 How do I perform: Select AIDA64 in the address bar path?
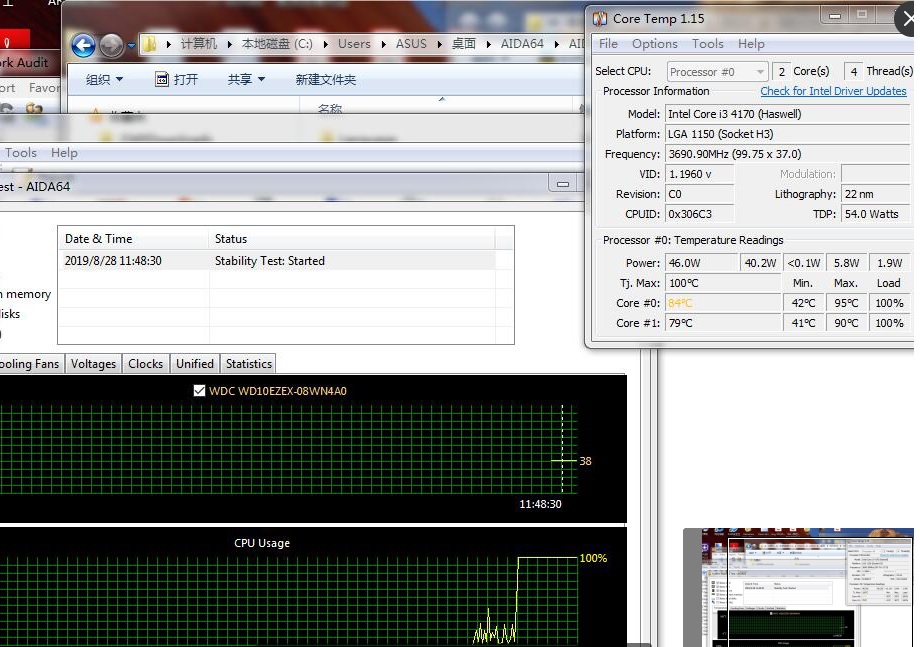[522, 44]
